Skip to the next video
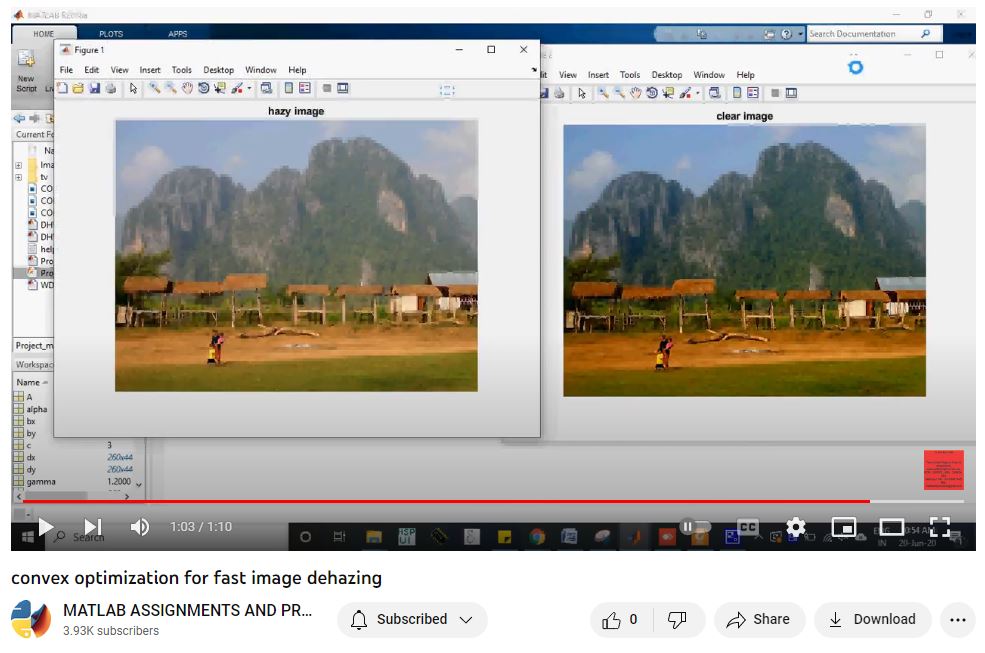Screen dimensions: 985x653 click(x=93, y=527)
